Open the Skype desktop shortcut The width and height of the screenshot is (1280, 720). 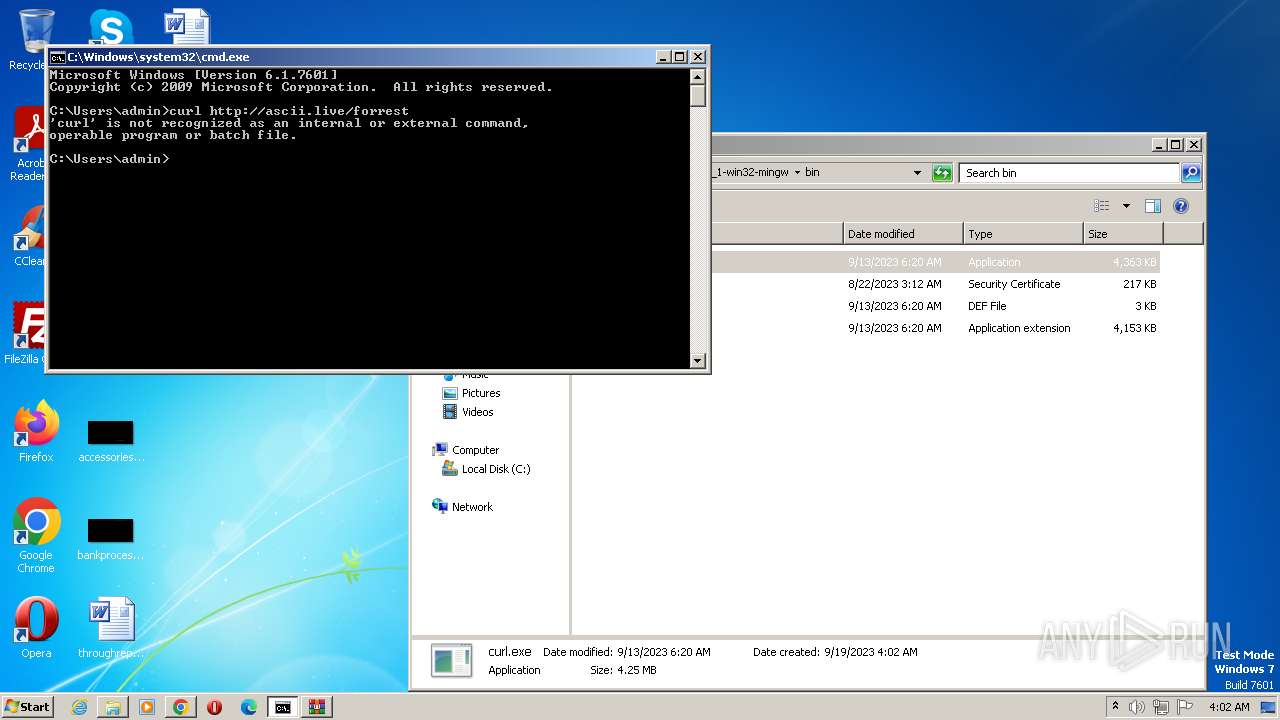(110, 27)
